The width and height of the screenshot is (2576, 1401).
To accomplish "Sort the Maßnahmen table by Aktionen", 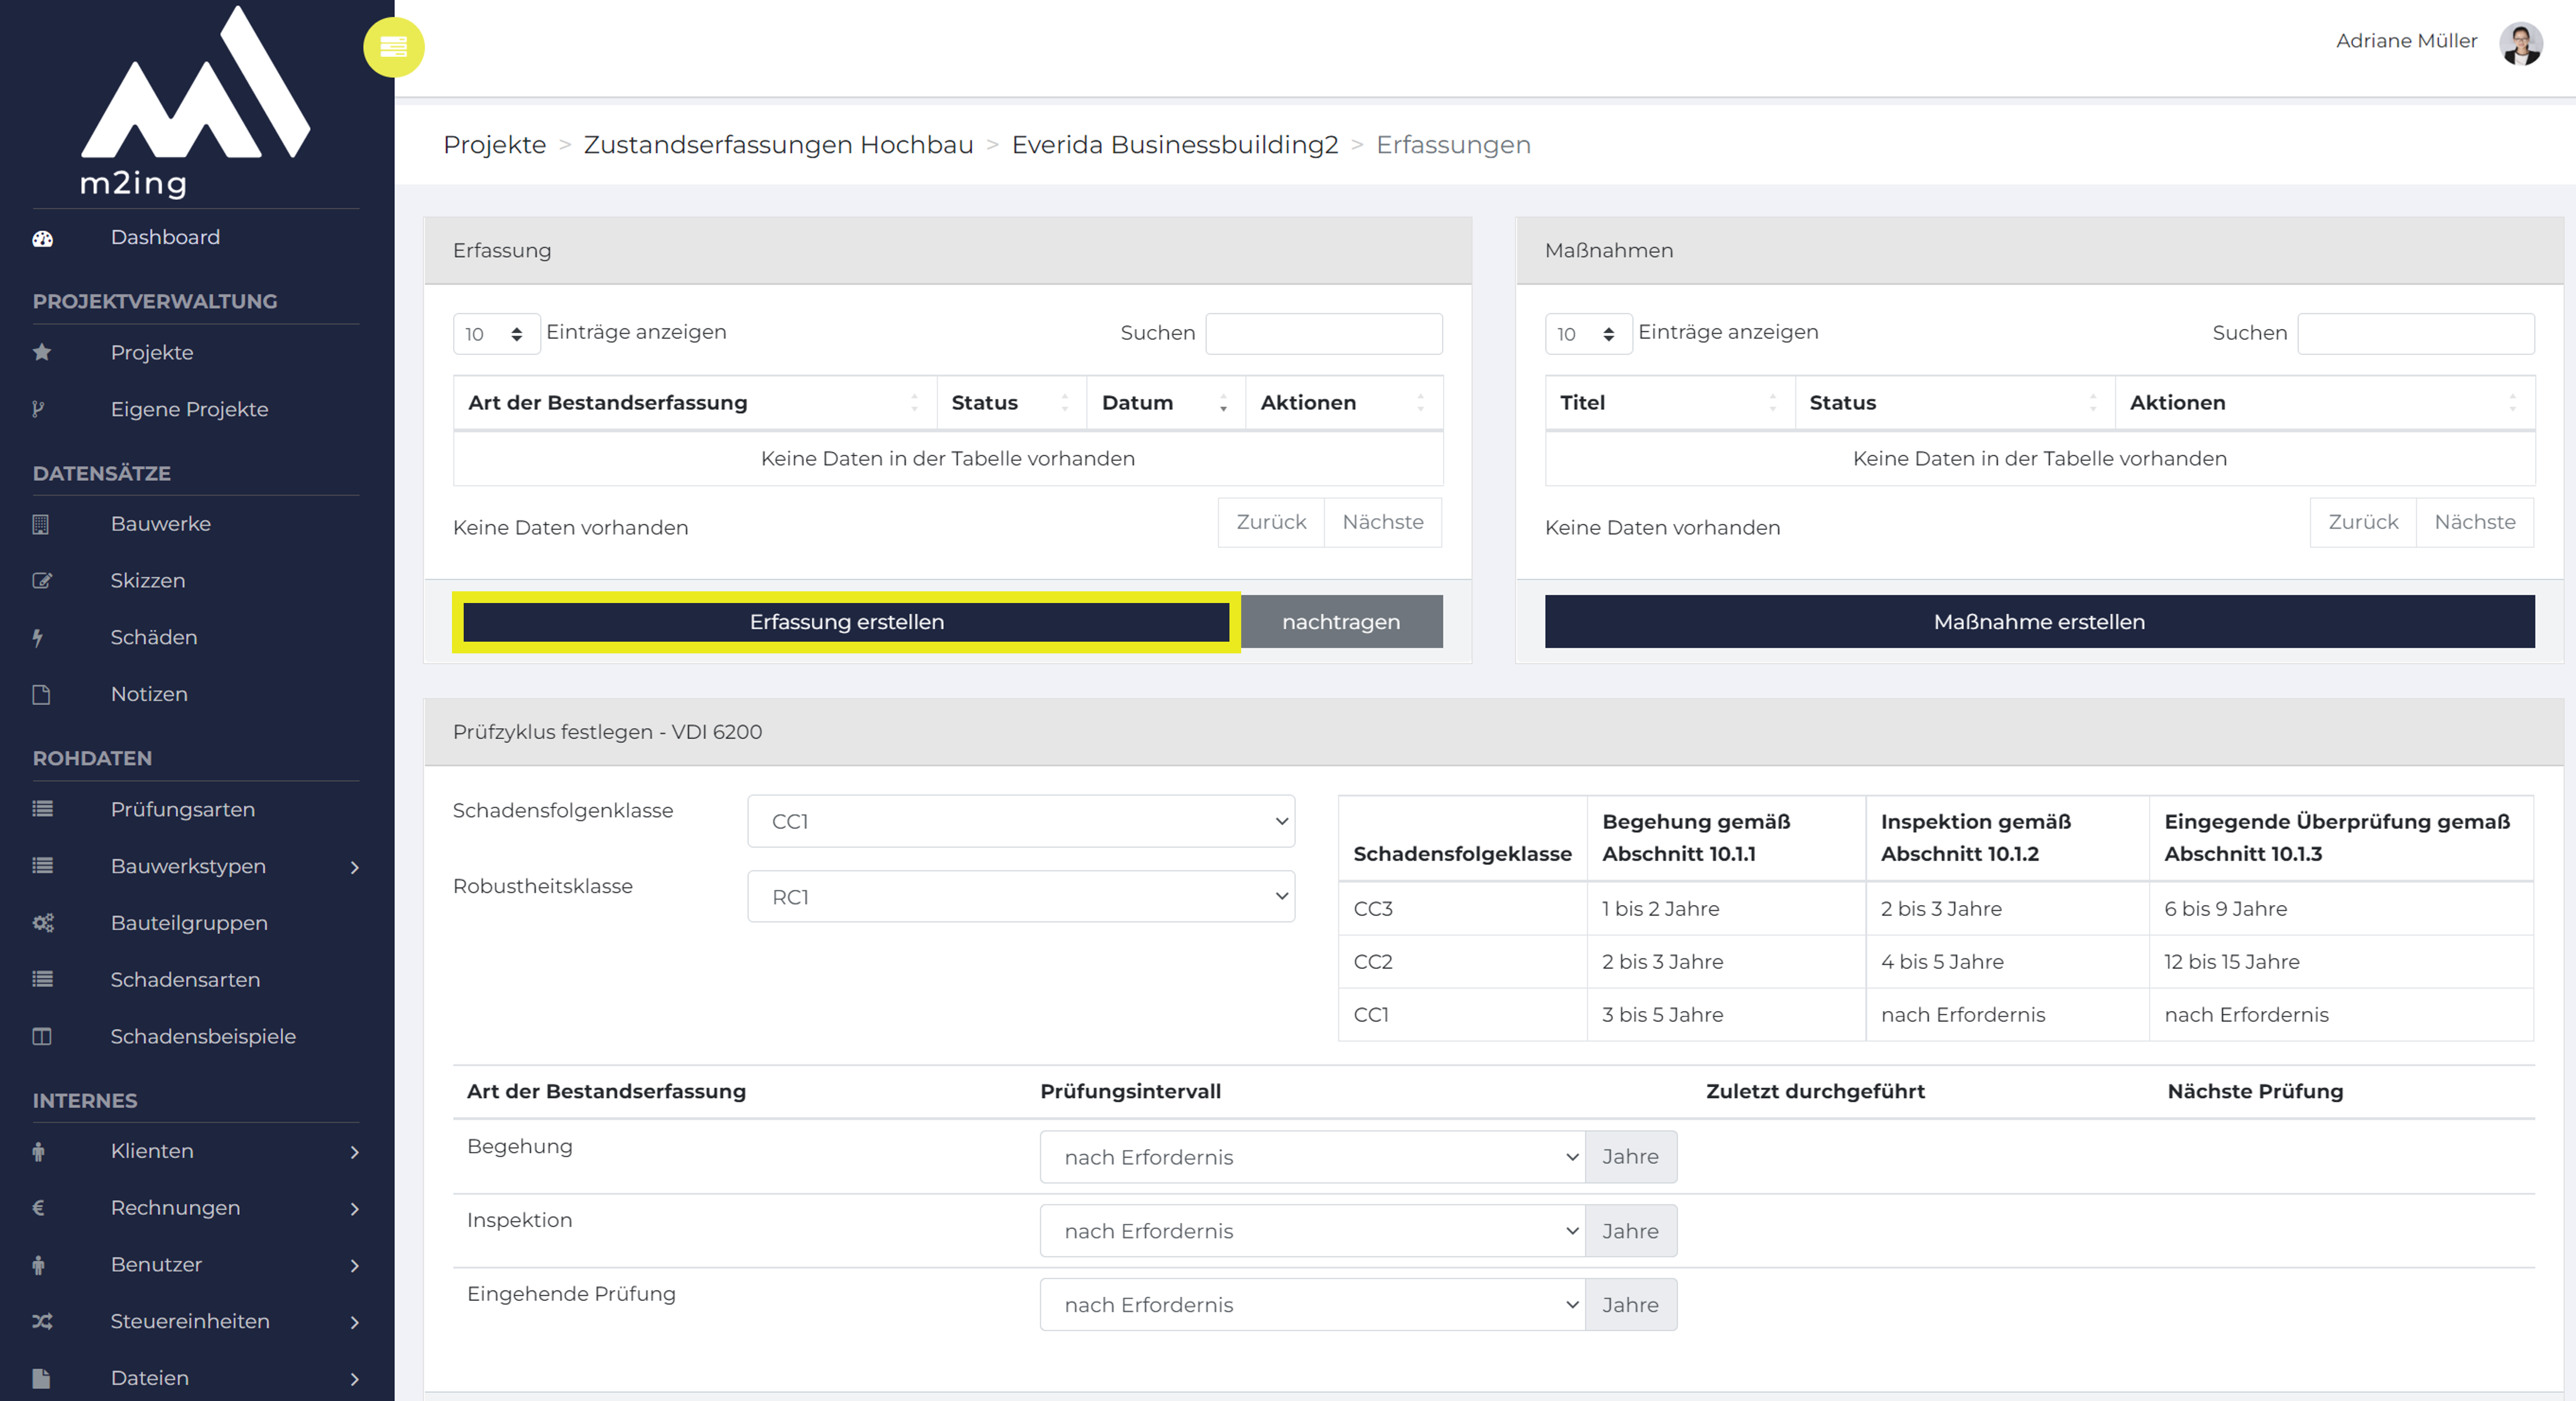I will pyautogui.click(x=2324, y=403).
